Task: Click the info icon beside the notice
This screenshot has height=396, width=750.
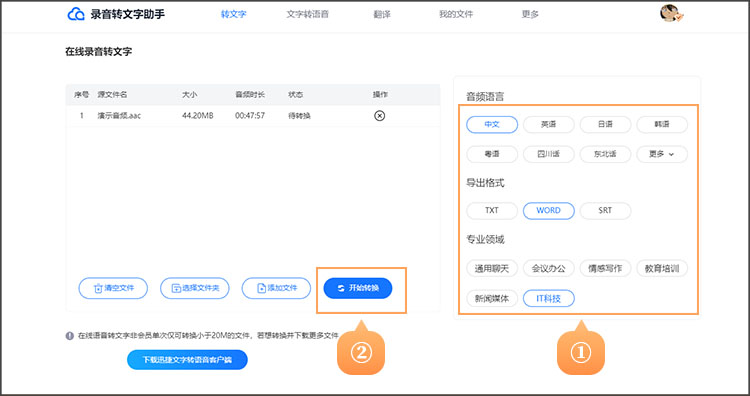Action: 69,336
